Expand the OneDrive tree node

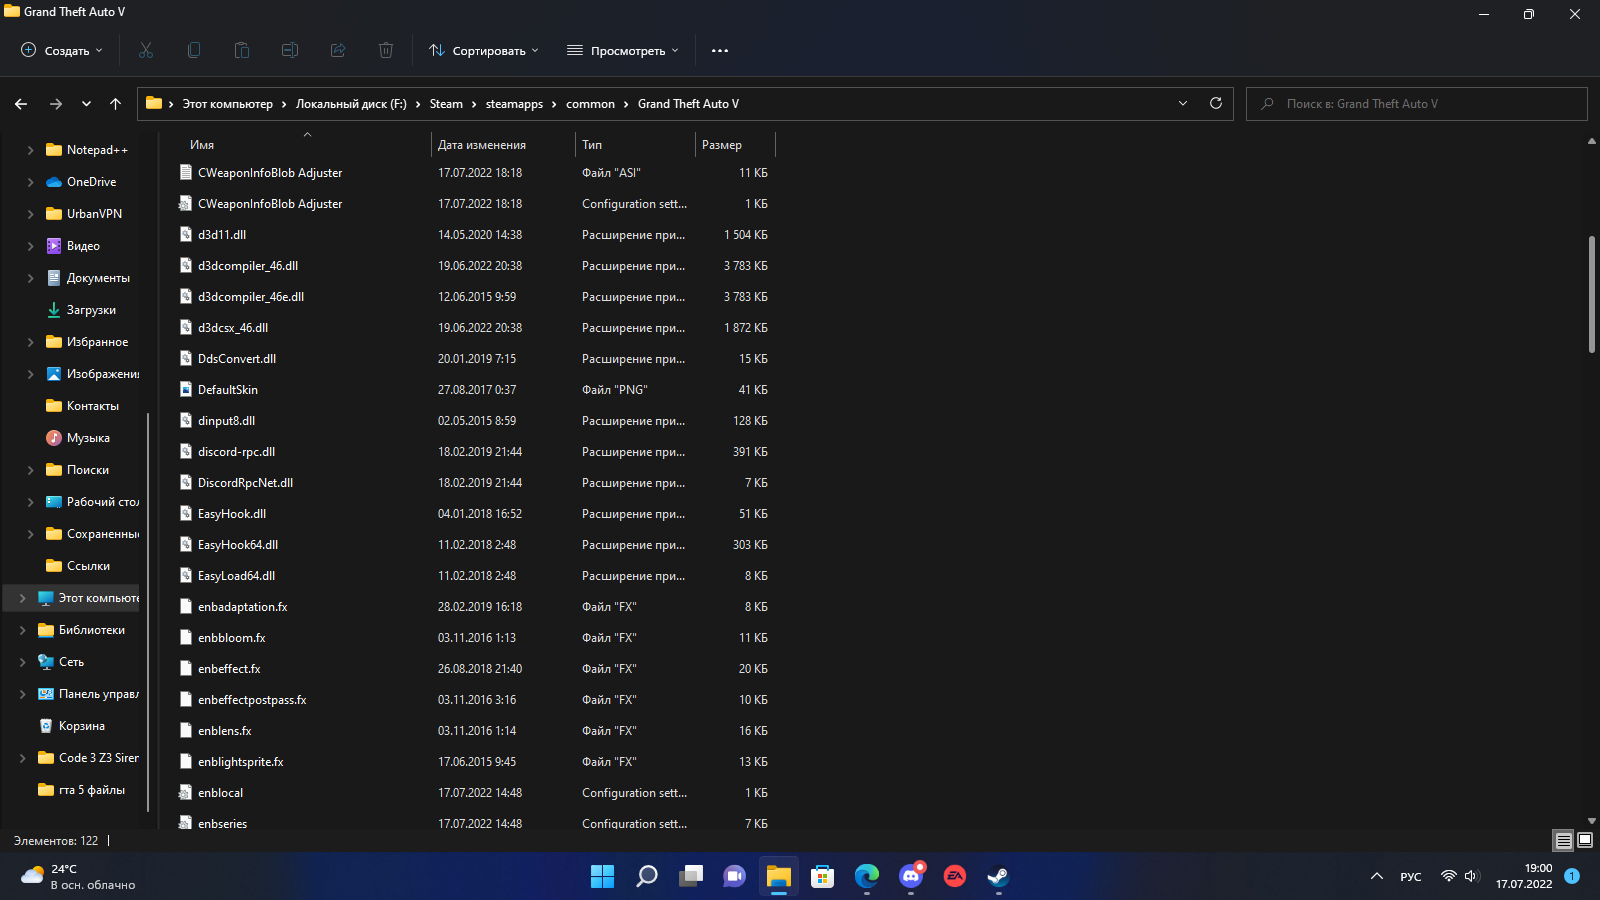(30, 182)
